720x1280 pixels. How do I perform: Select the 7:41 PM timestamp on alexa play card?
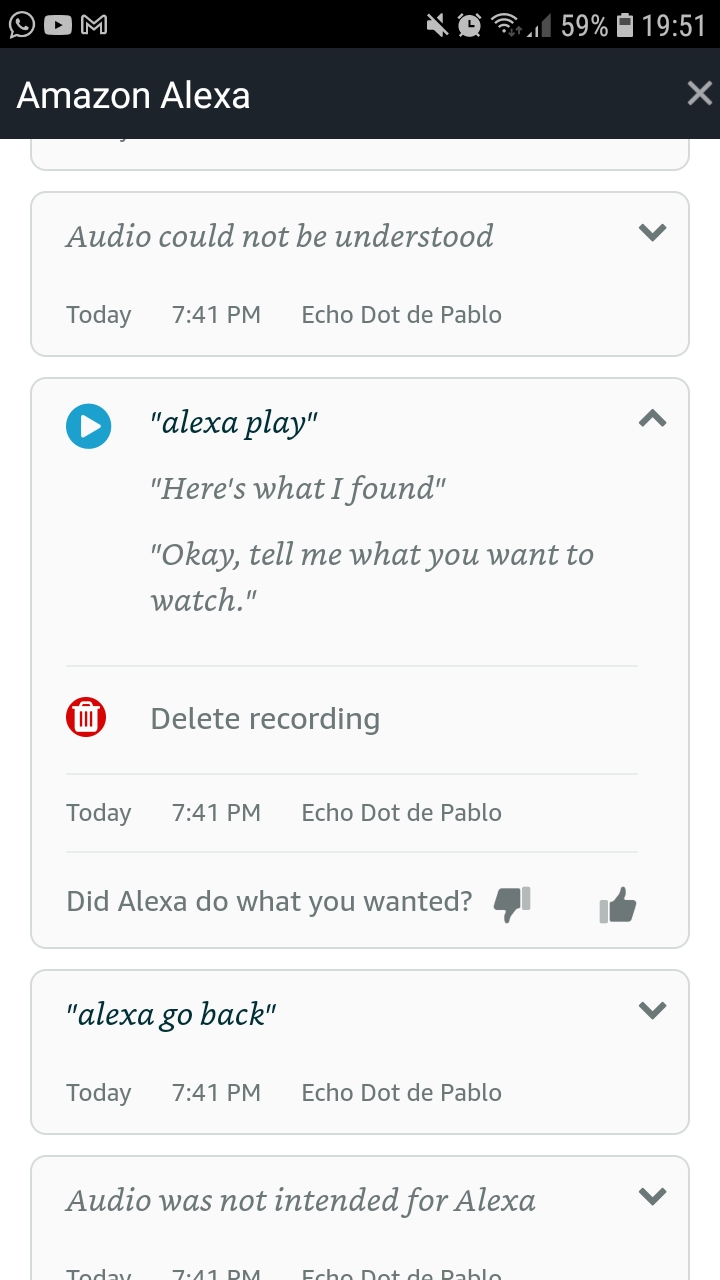[216, 812]
